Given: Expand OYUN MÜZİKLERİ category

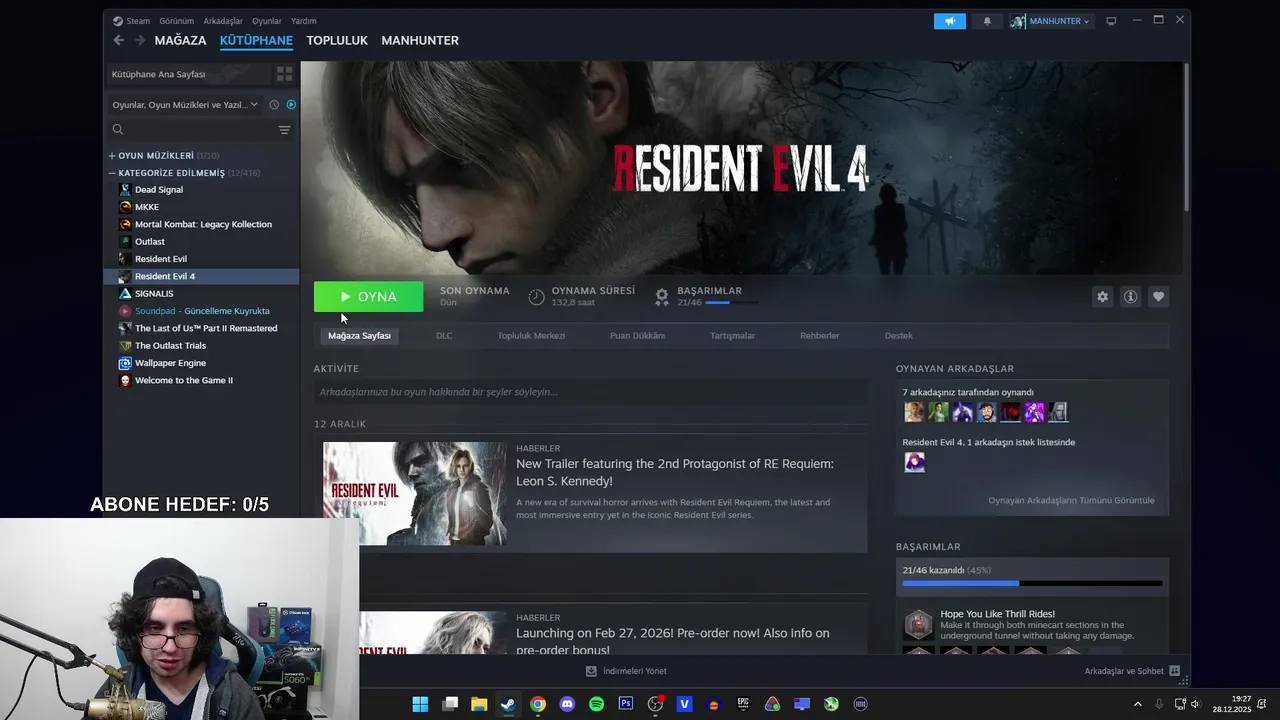Looking at the screenshot, I should click(112, 156).
